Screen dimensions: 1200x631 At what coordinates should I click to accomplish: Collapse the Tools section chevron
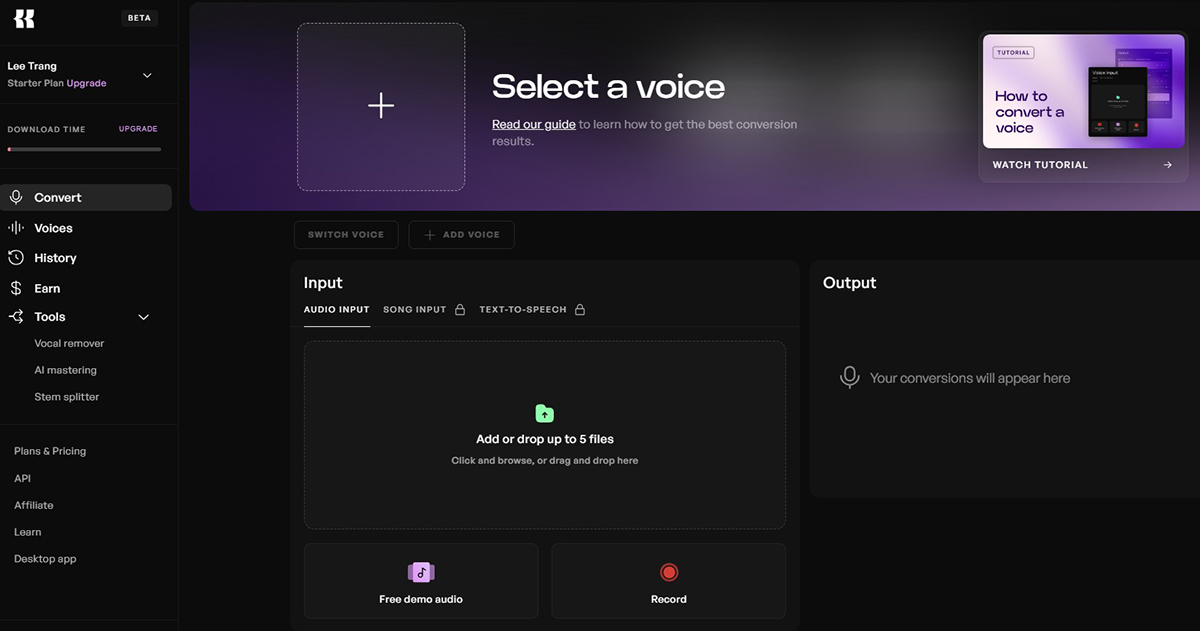pyautogui.click(x=143, y=317)
